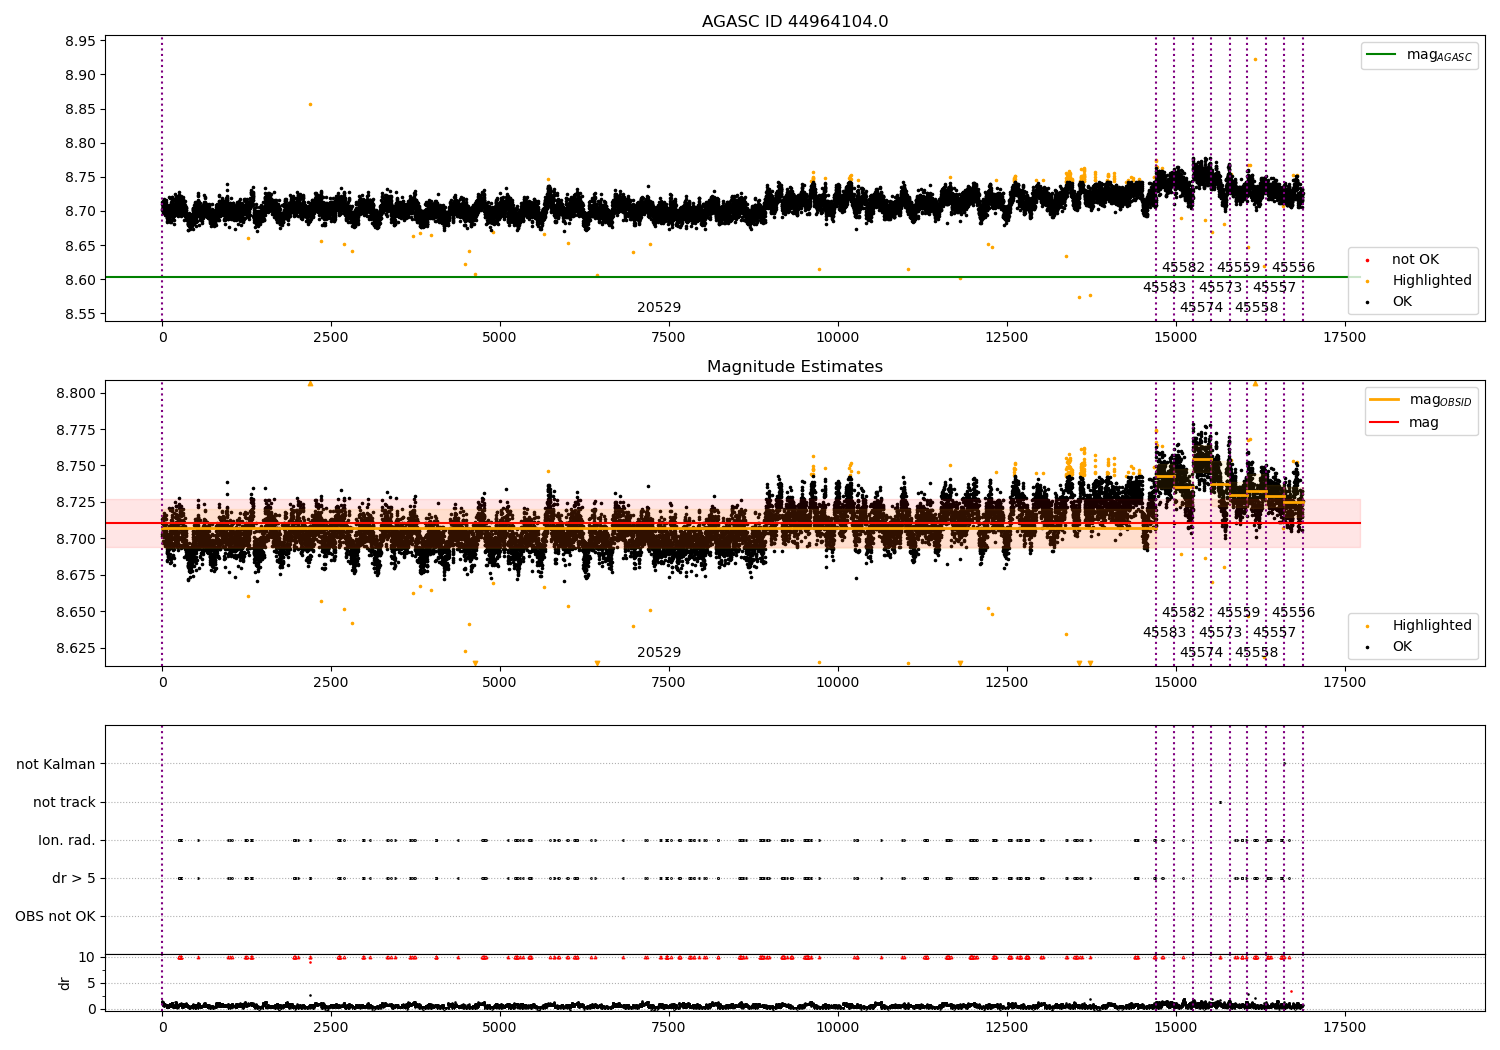This screenshot has width=1500, height=1050.
Task: Click the 8.95 y-axis tick label
Action: point(80,42)
